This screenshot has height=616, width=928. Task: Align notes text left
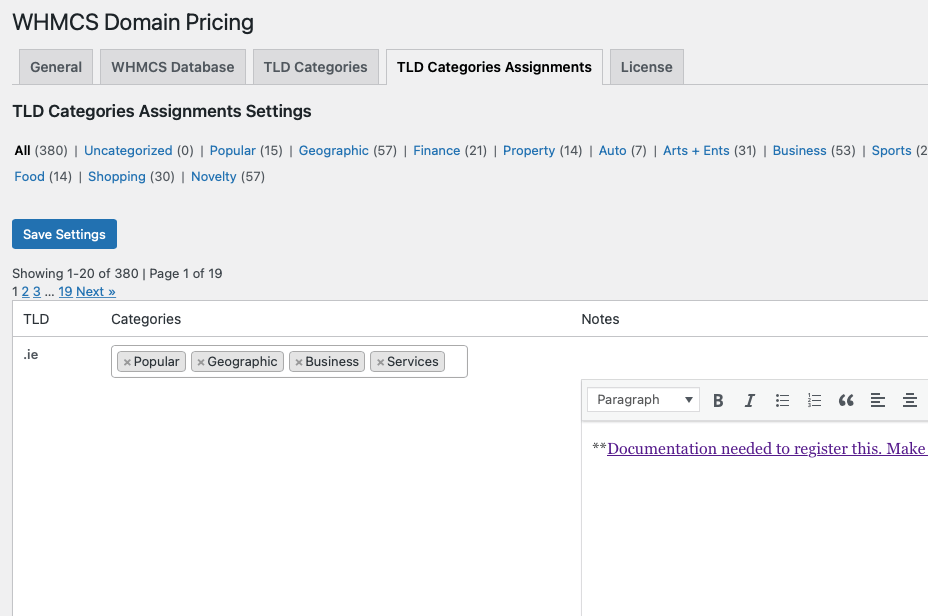click(878, 401)
